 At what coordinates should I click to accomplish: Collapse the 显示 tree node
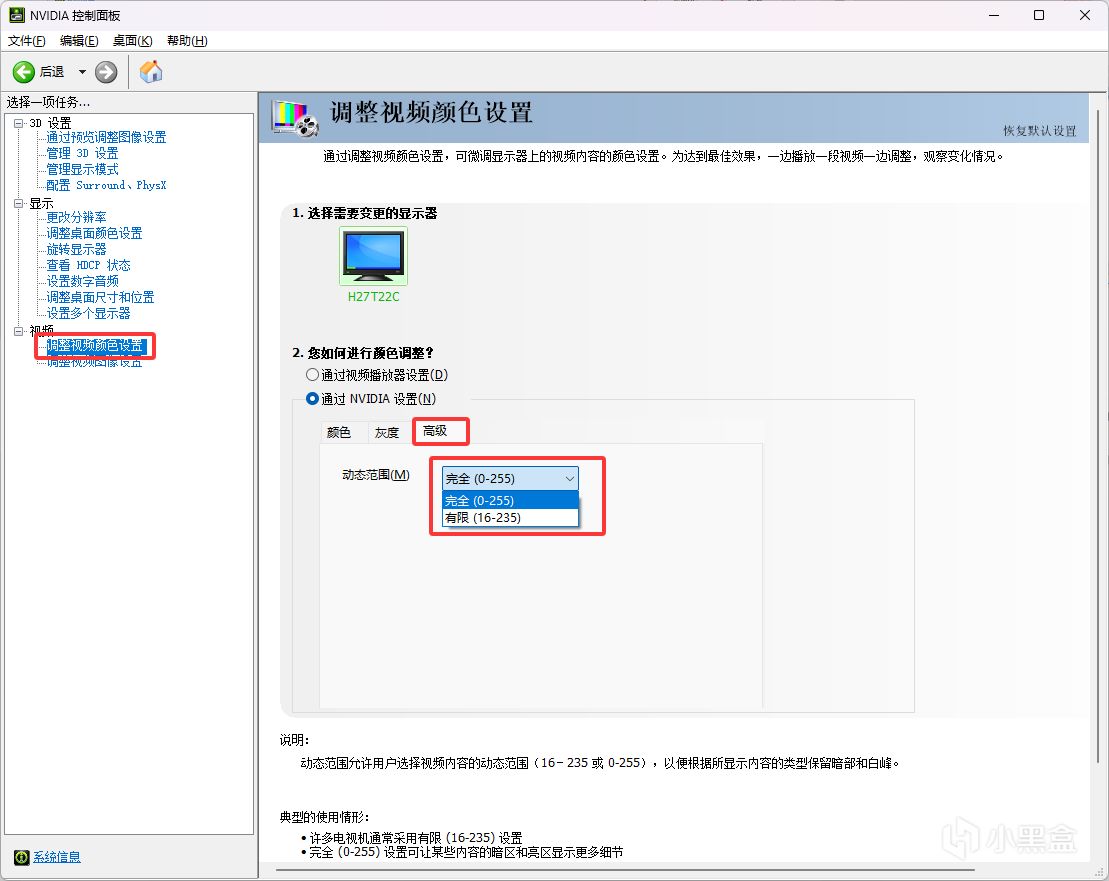click(18, 204)
